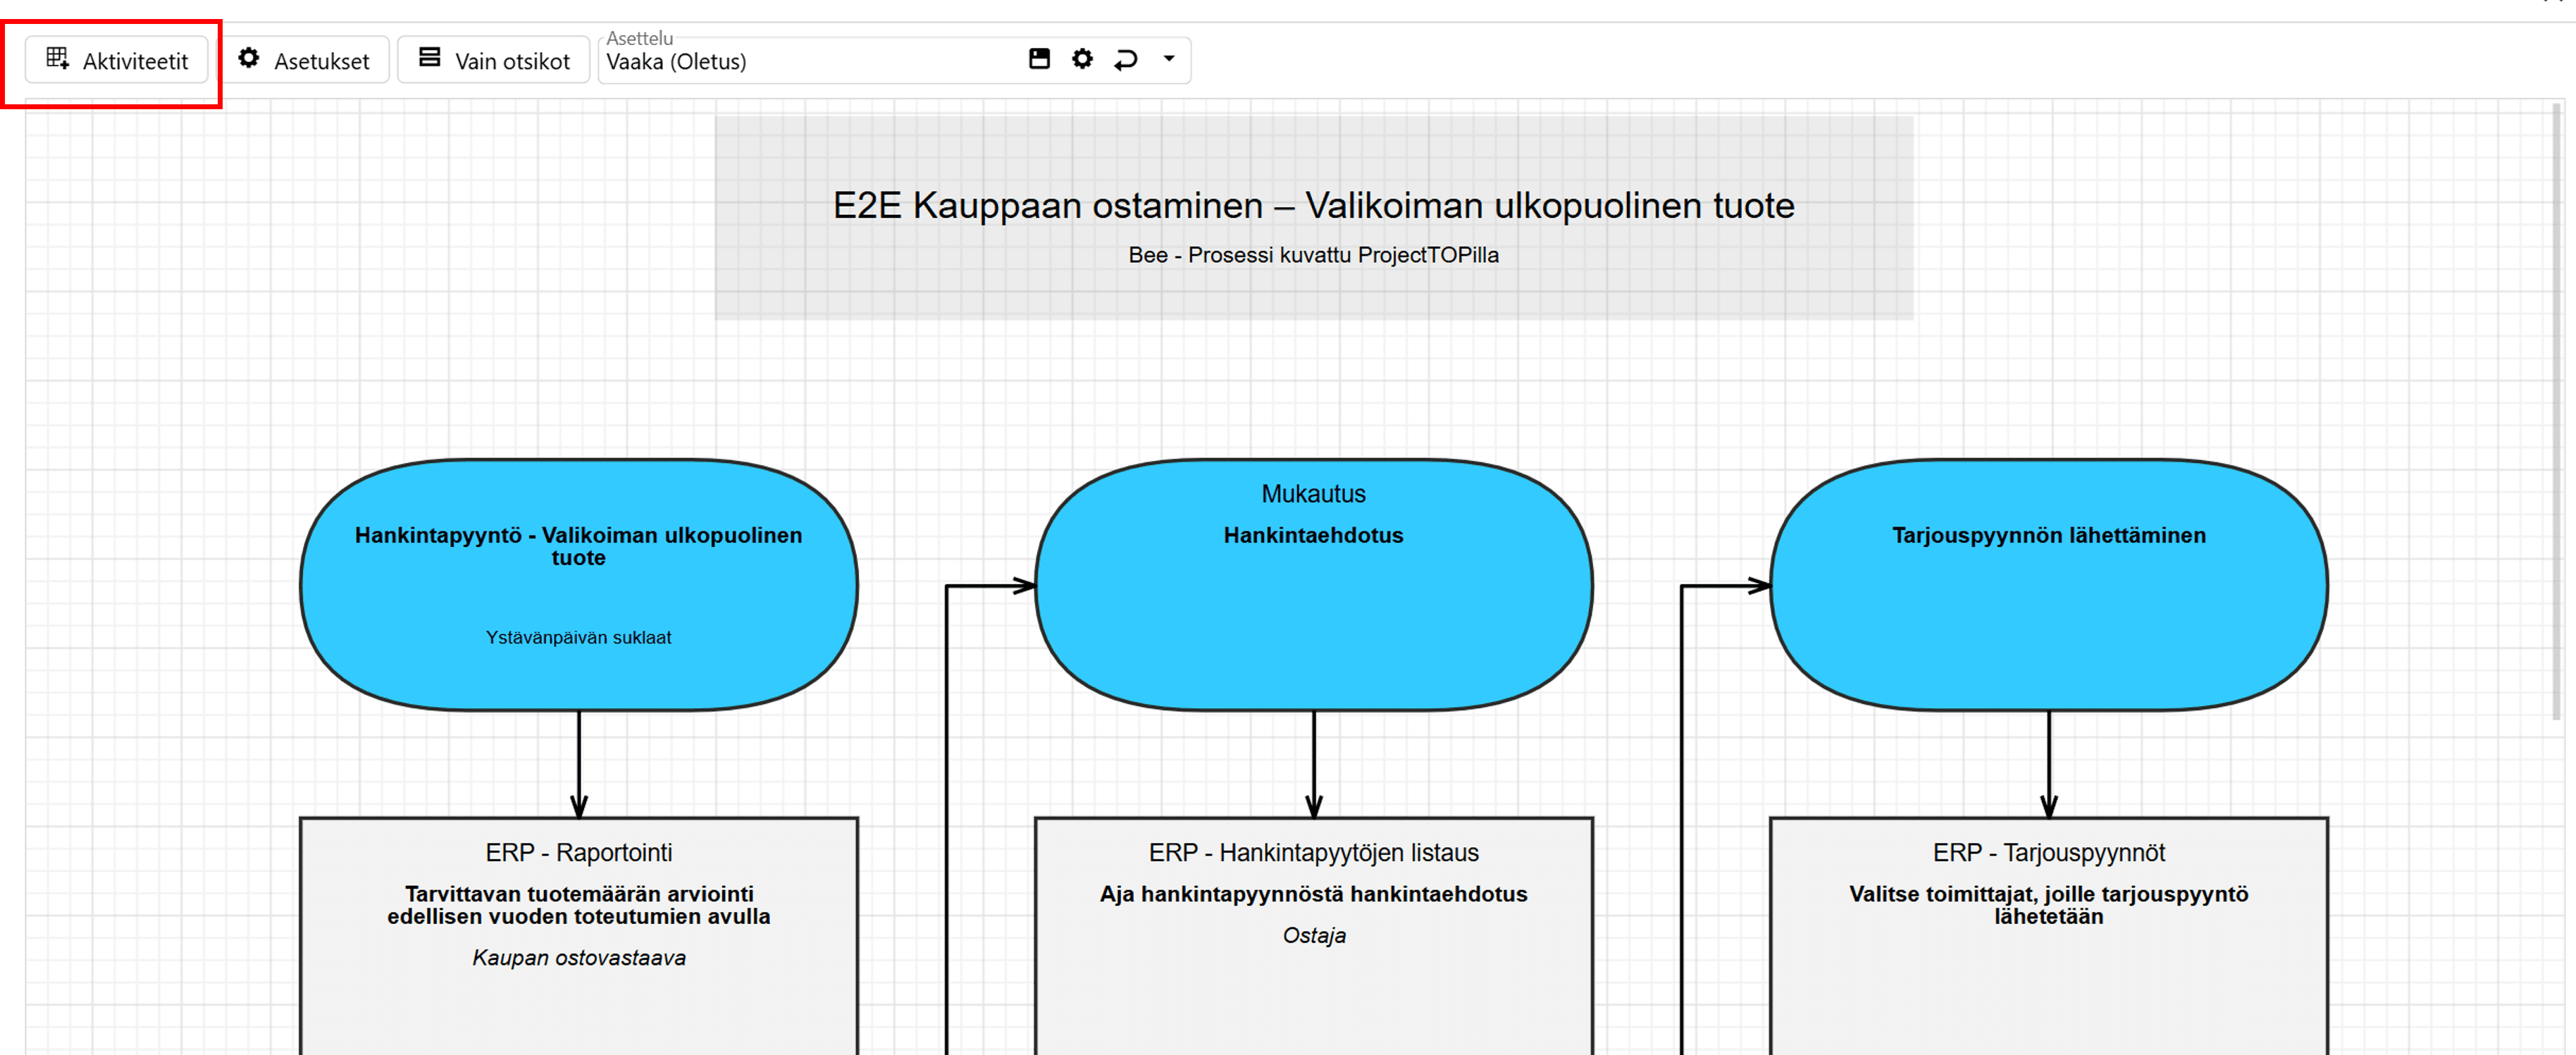Click the Aktiviteetit grid-plus icon
This screenshot has width=2576, height=1055.
click(x=58, y=59)
